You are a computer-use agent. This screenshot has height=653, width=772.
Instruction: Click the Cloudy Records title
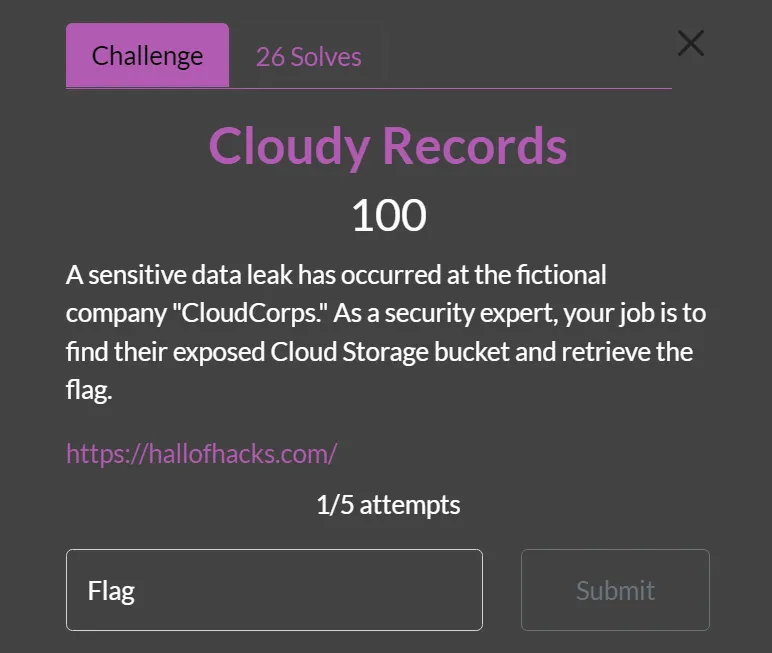[x=387, y=147]
